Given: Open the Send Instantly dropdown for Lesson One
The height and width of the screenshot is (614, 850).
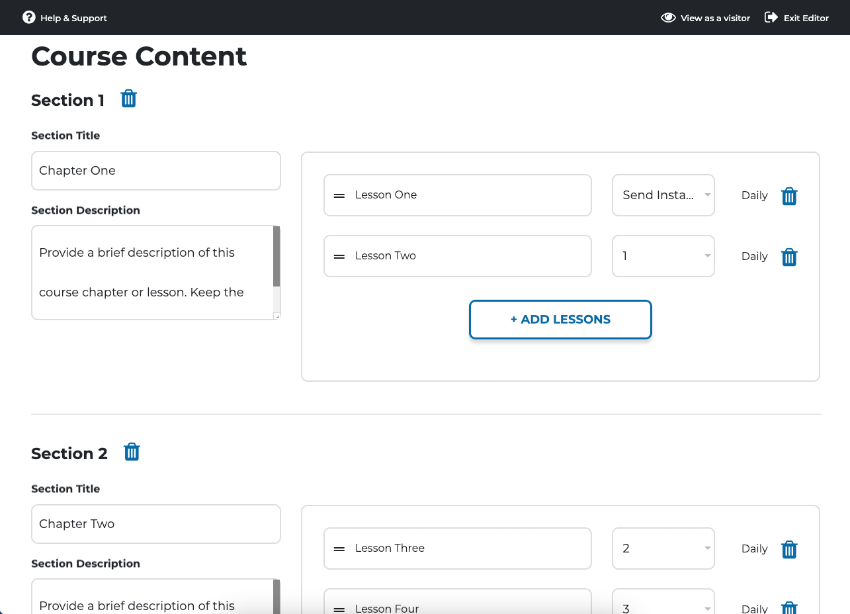Looking at the screenshot, I should pyautogui.click(x=663, y=195).
